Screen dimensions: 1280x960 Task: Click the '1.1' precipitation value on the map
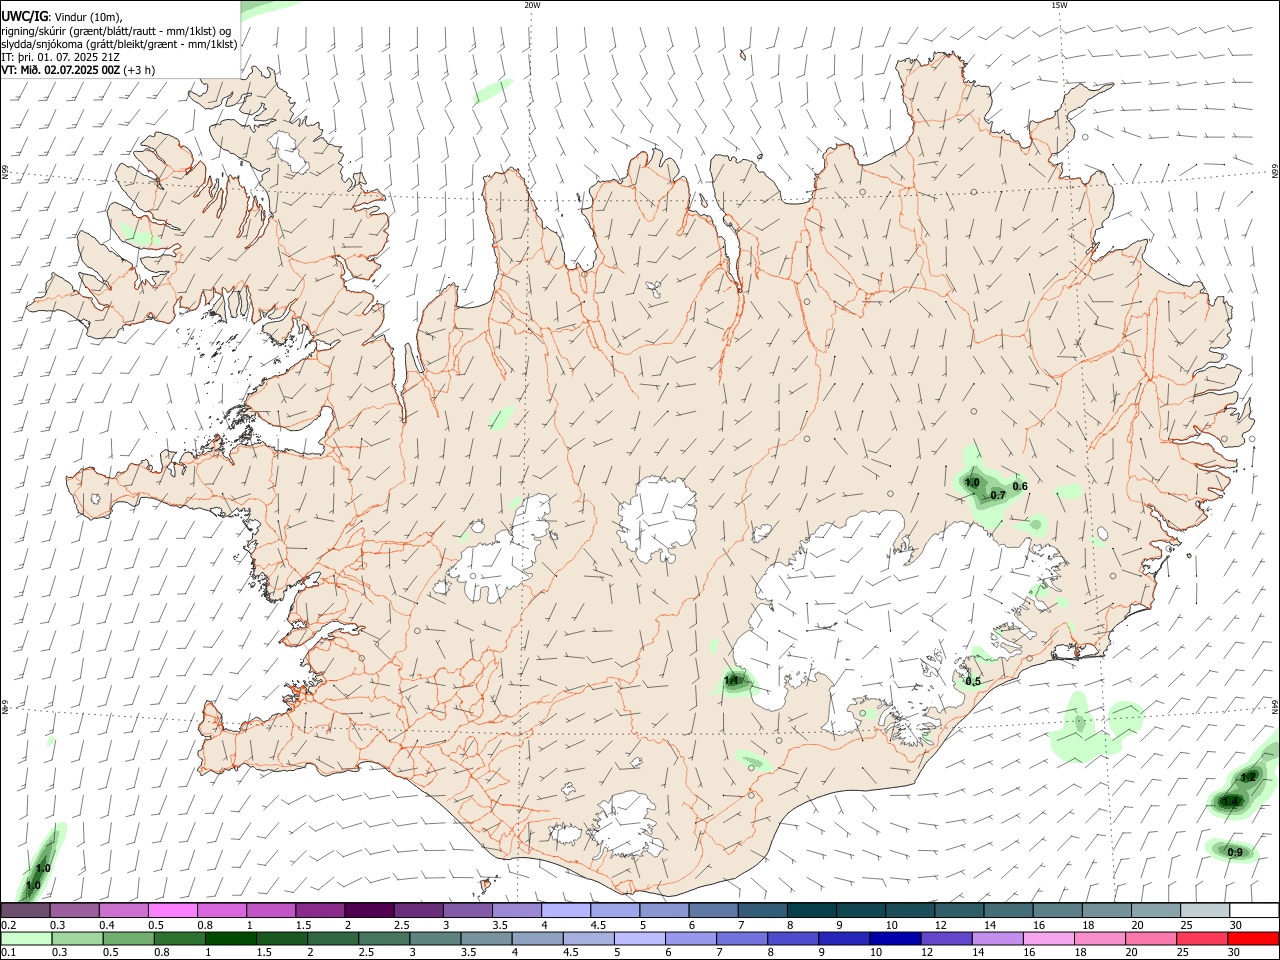pos(731,681)
